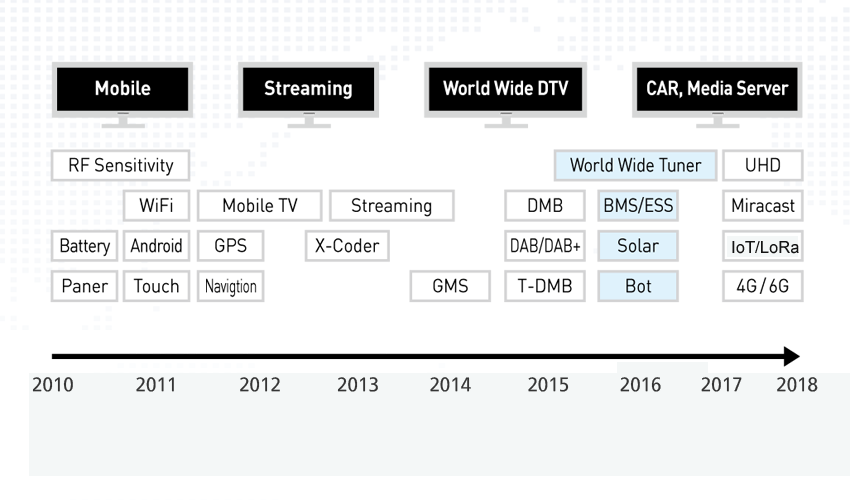
Task: Select the Battery box
Action: coord(85,246)
